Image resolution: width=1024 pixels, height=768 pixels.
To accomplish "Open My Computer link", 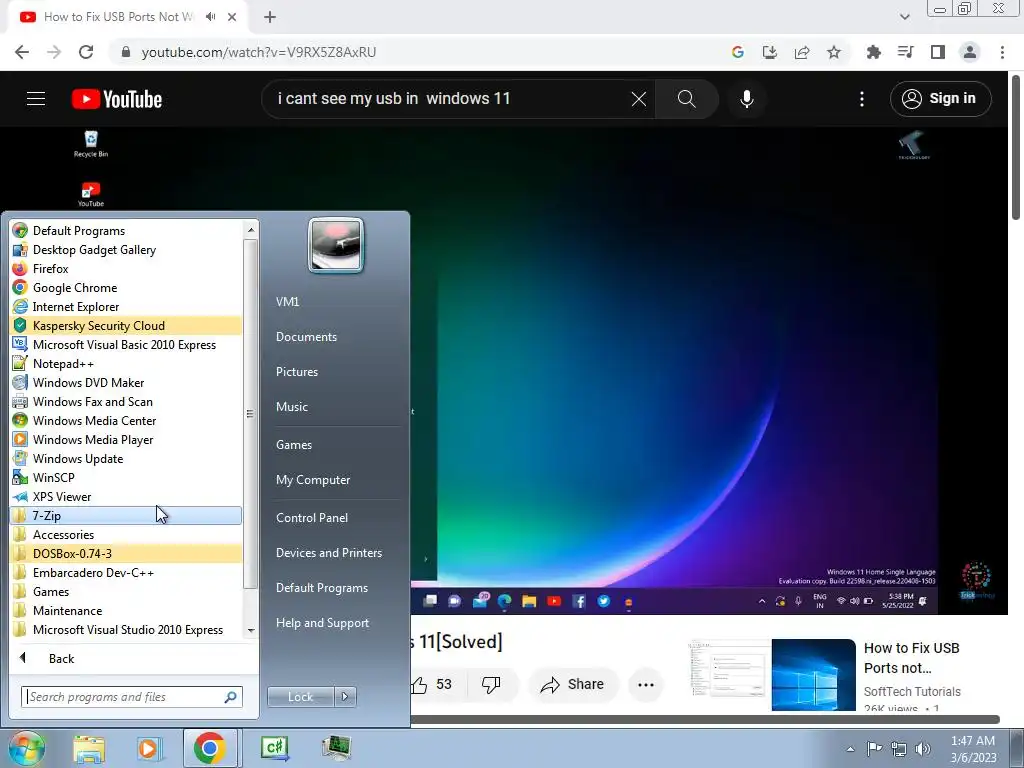I will (x=313, y=479).
